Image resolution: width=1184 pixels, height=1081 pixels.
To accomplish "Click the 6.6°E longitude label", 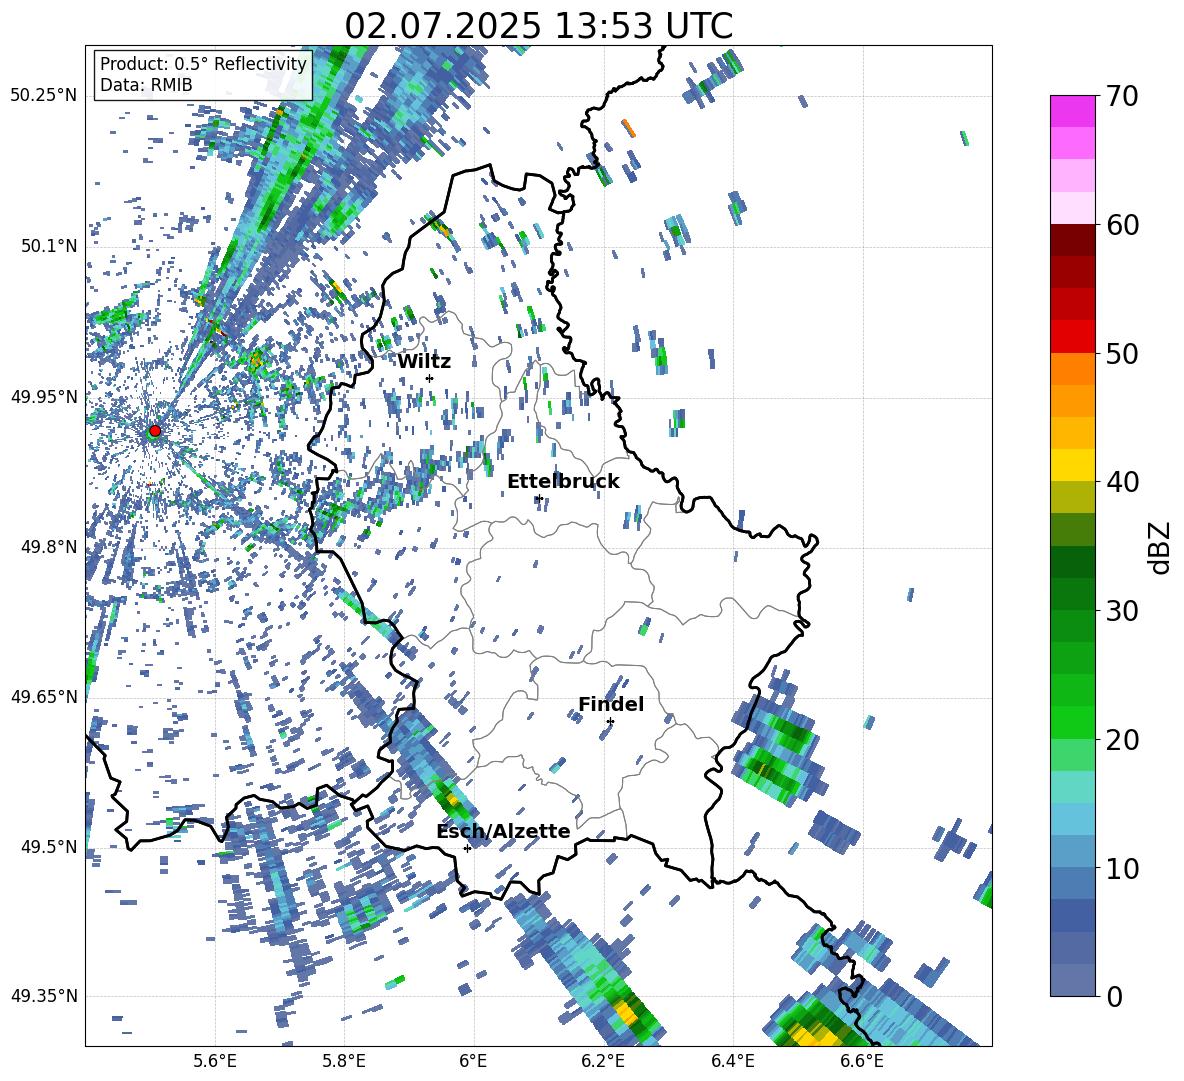I will click(x=862, y=1061).
